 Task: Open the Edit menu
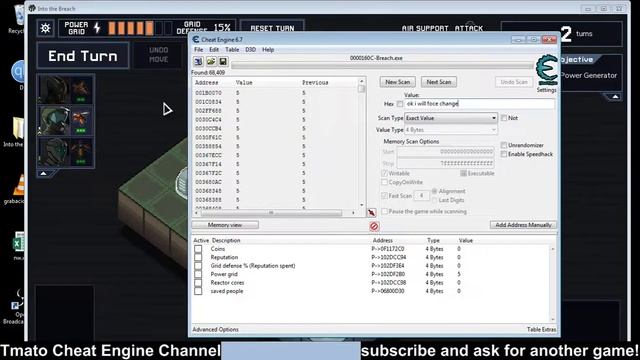pos(214,50)
